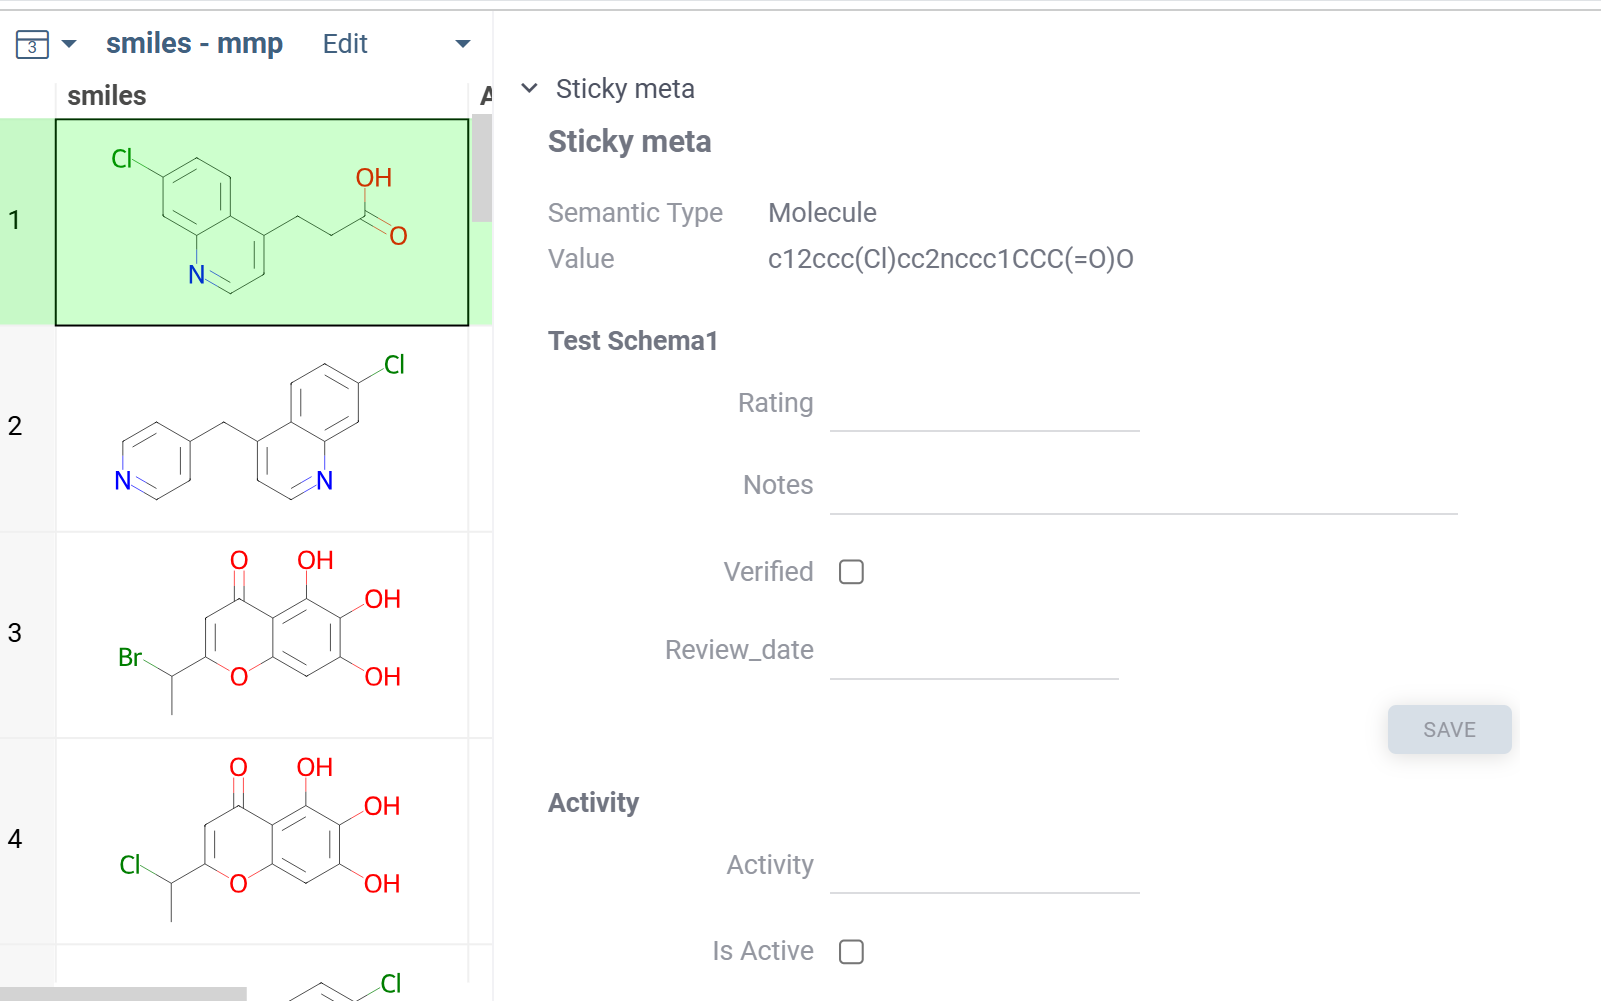Screen dimensions: 1601x1001
Task: Select the Cl-substituted chromone molecule in row 4
Action: point(262,841)
